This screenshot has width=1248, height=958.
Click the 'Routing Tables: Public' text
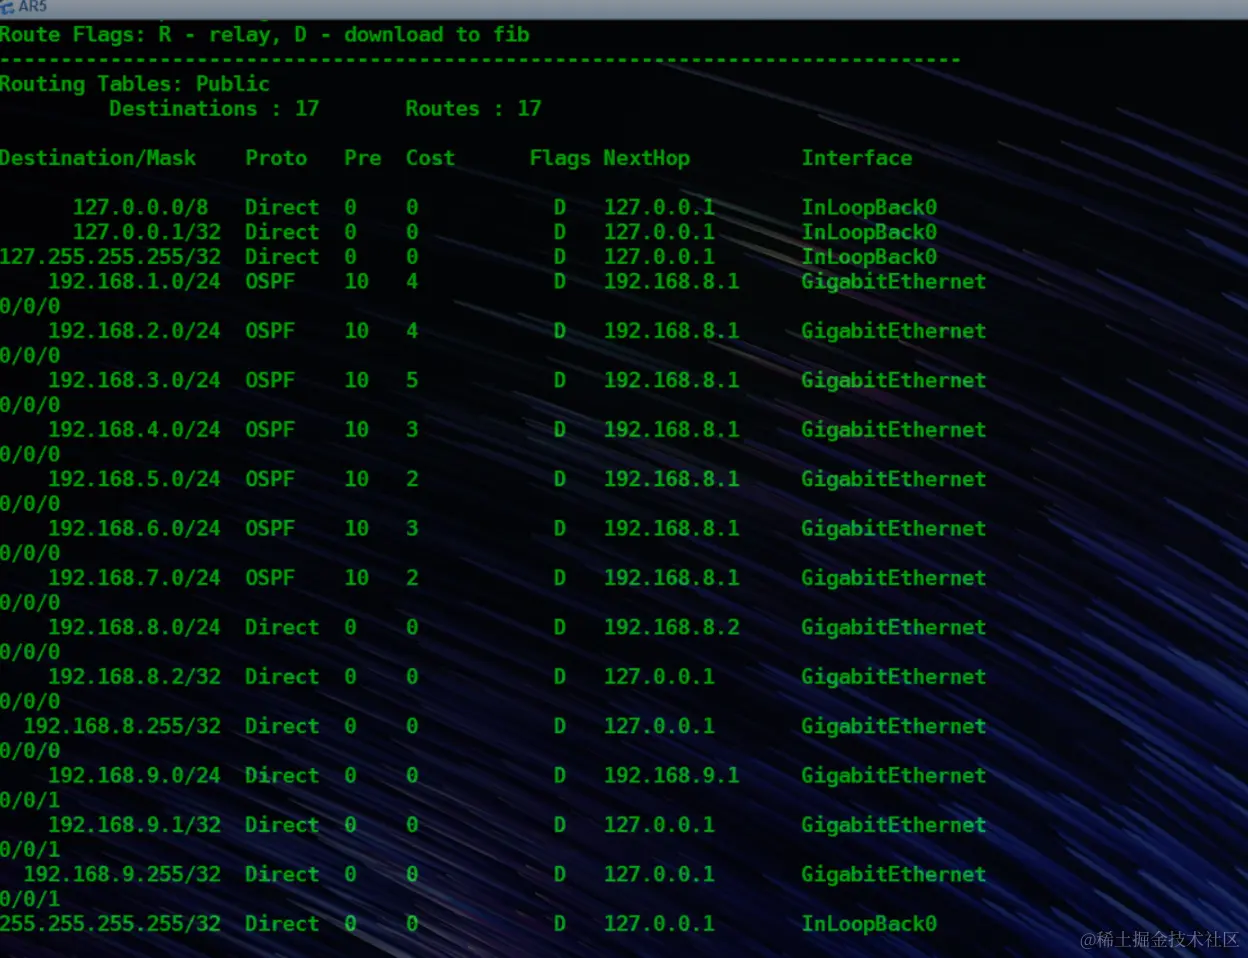pos(135,84)
